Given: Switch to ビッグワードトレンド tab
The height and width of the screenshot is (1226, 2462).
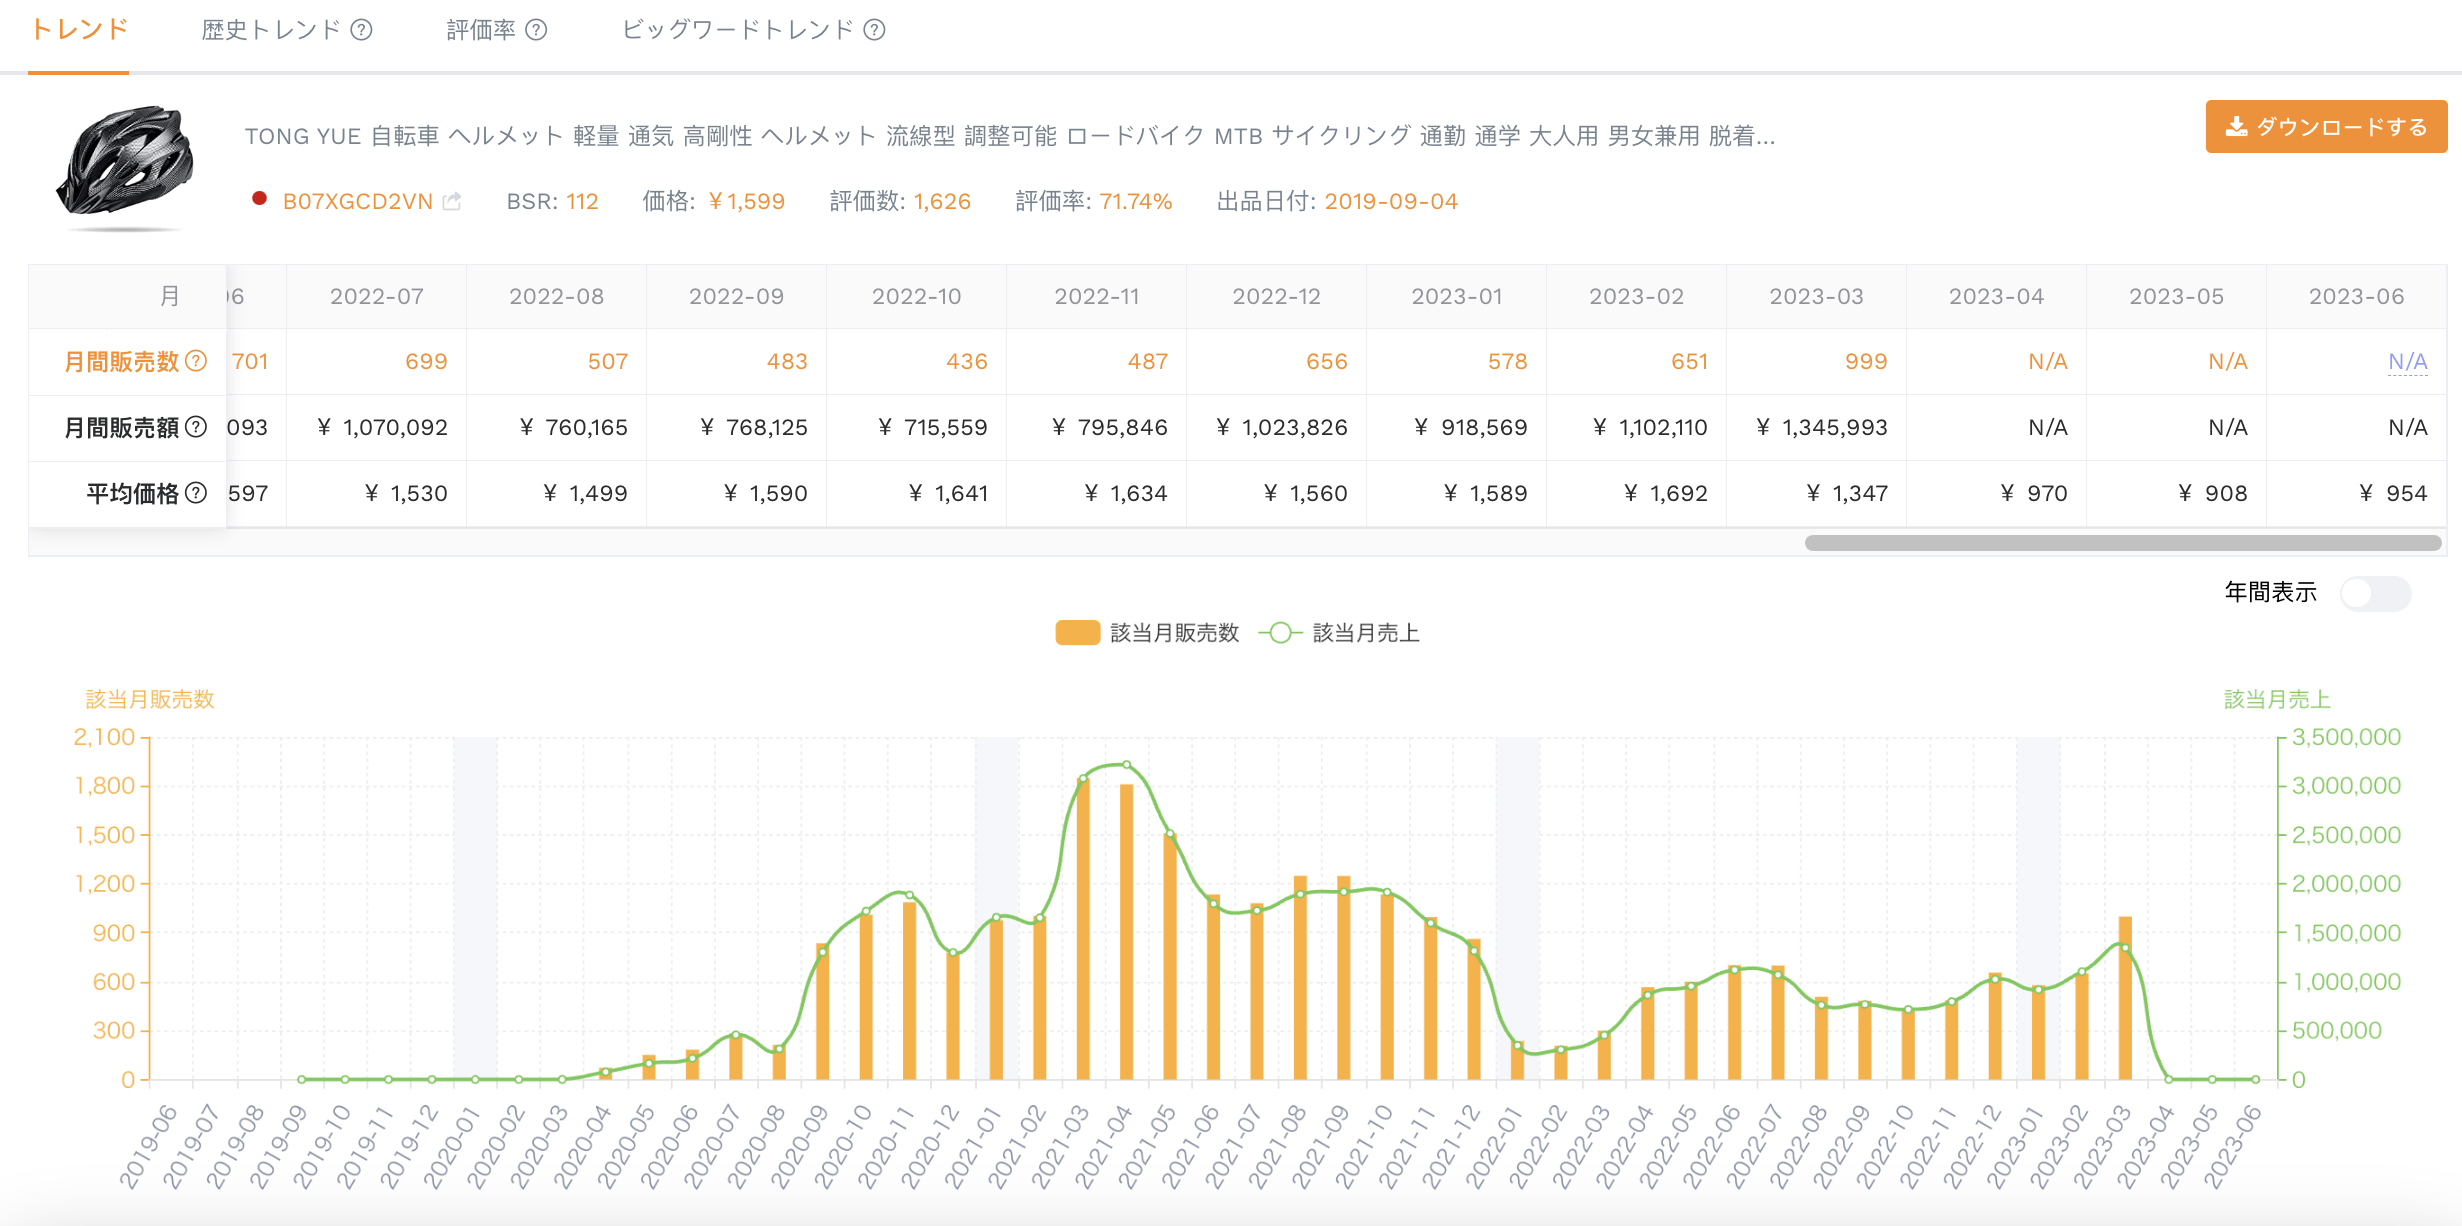Looking at the screenshot, I should click(738, 30).
